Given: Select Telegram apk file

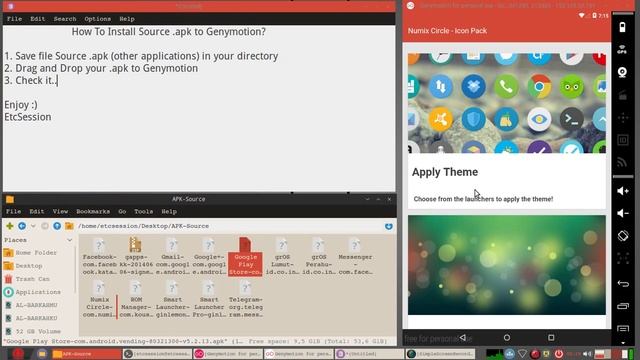Looking at the screenshot, I should tap(245, 299).
